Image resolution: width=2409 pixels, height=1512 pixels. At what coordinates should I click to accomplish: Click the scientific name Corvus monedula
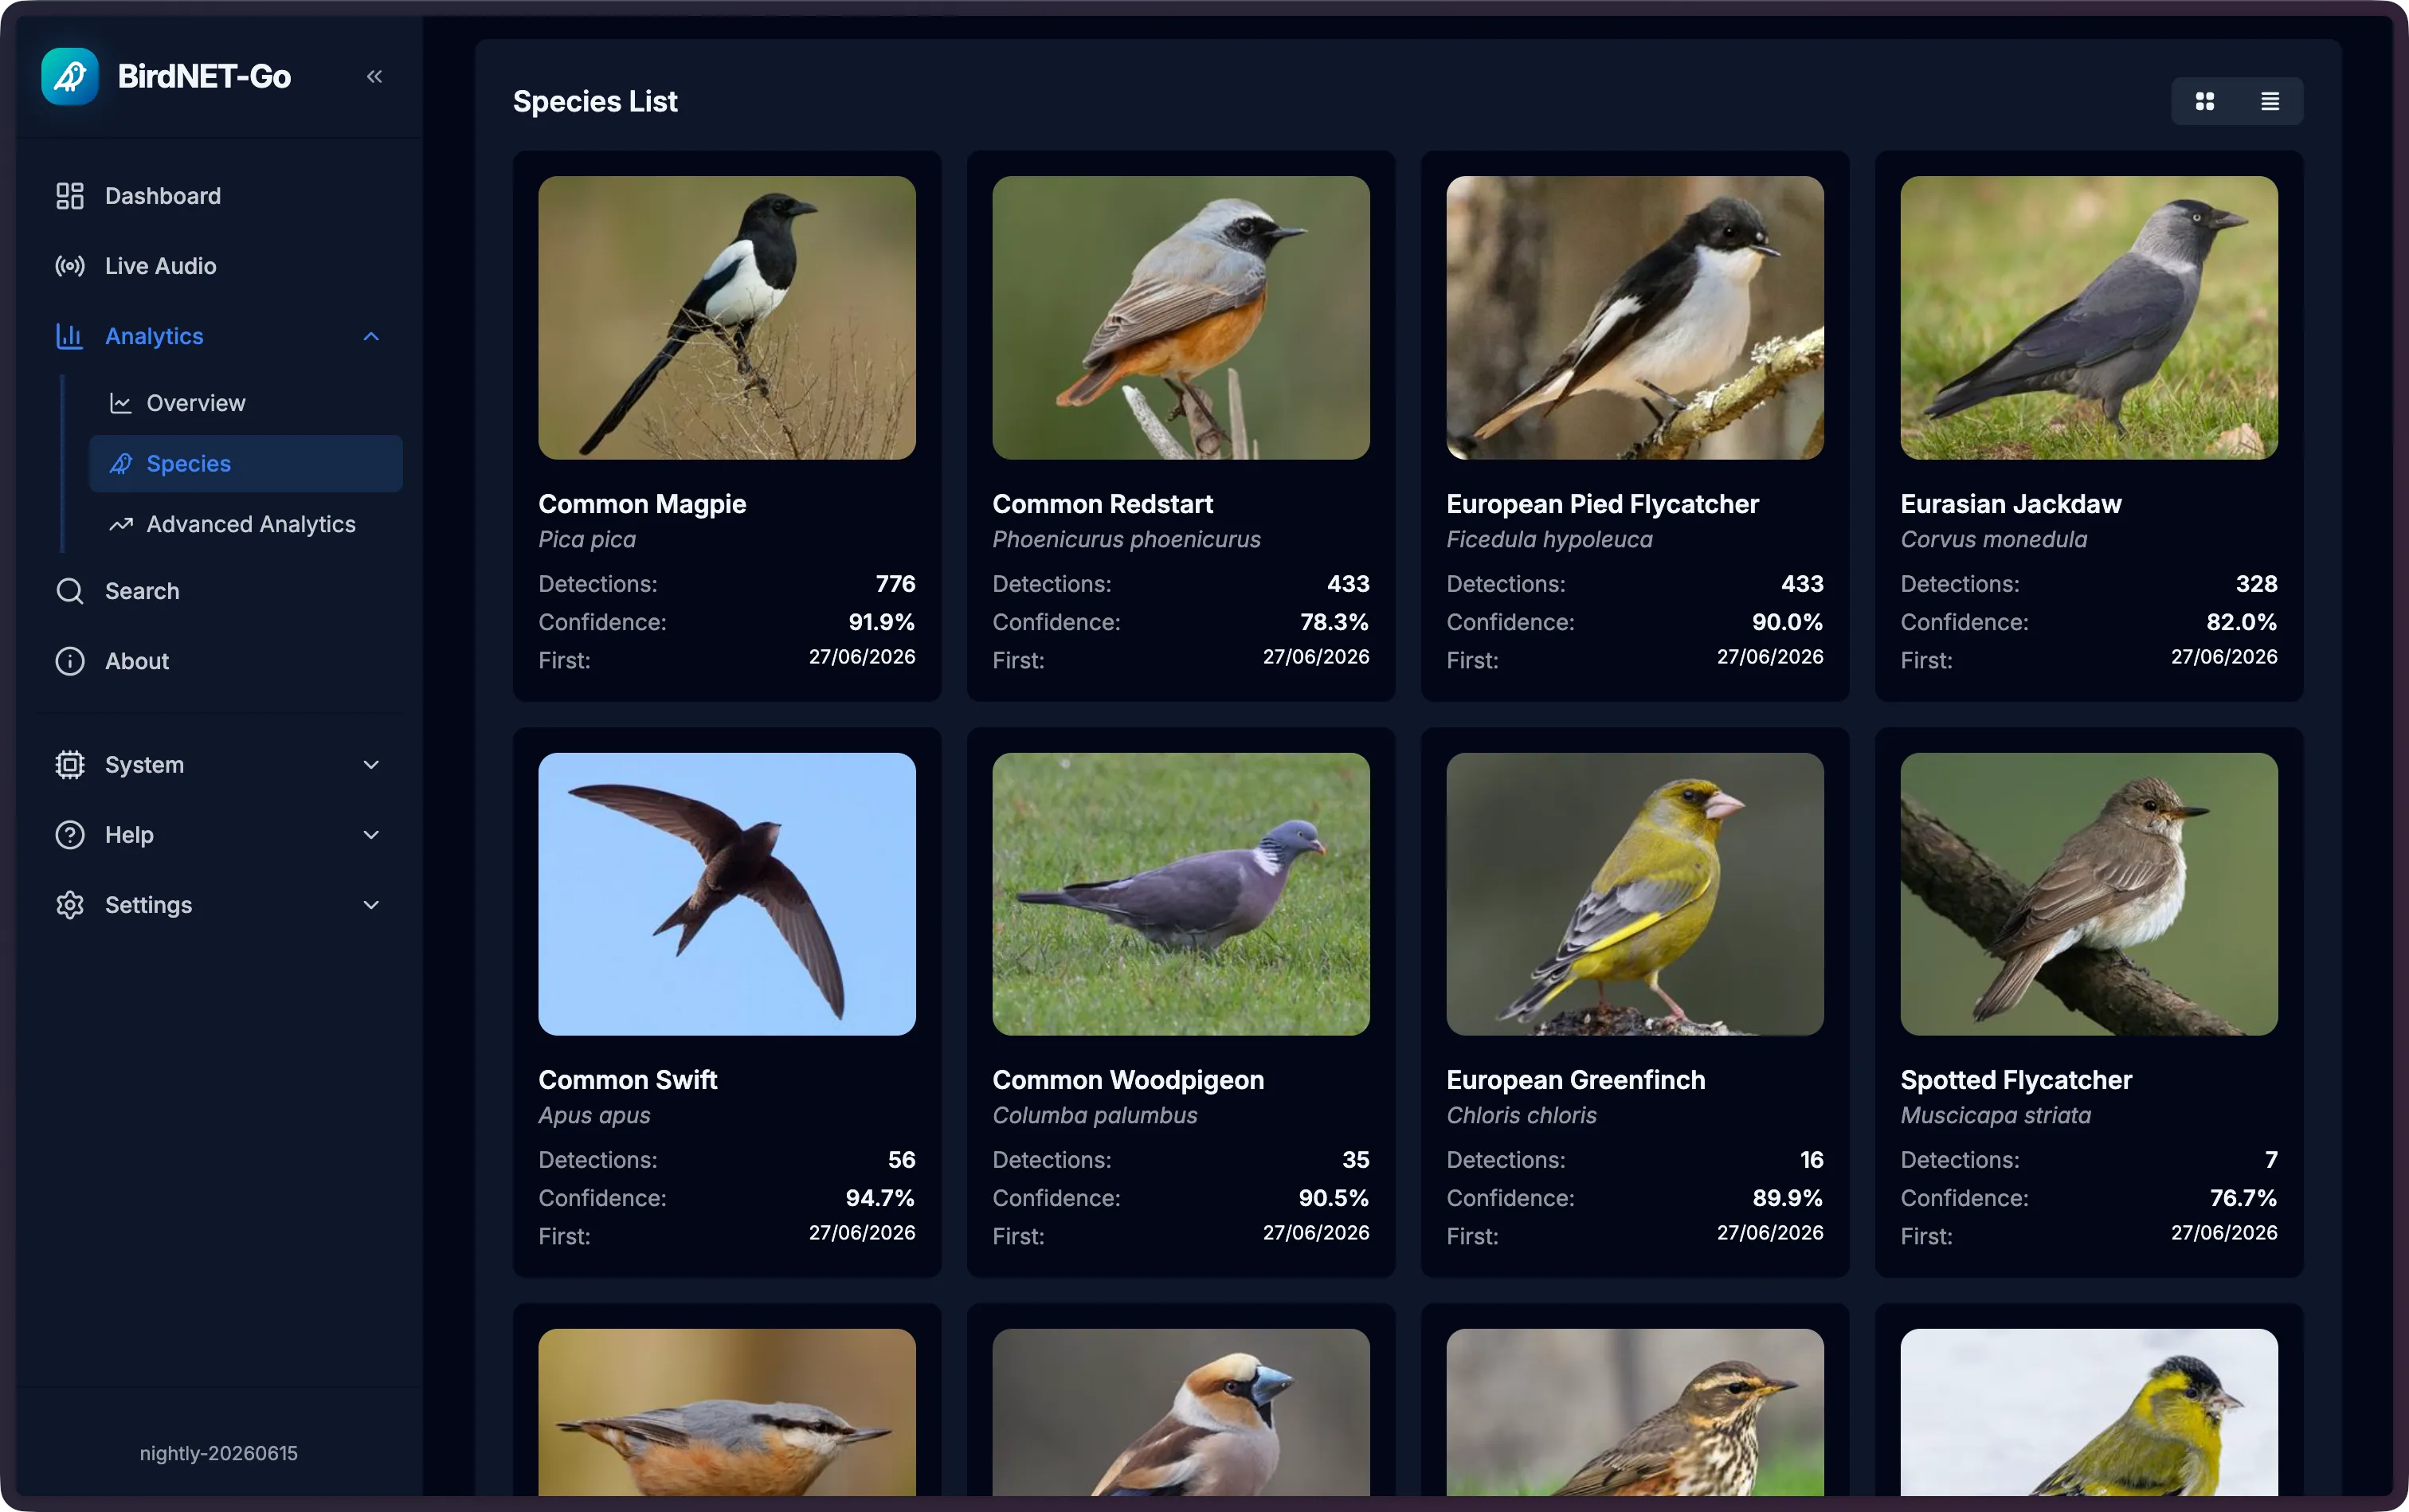(x=1993, y=540)
